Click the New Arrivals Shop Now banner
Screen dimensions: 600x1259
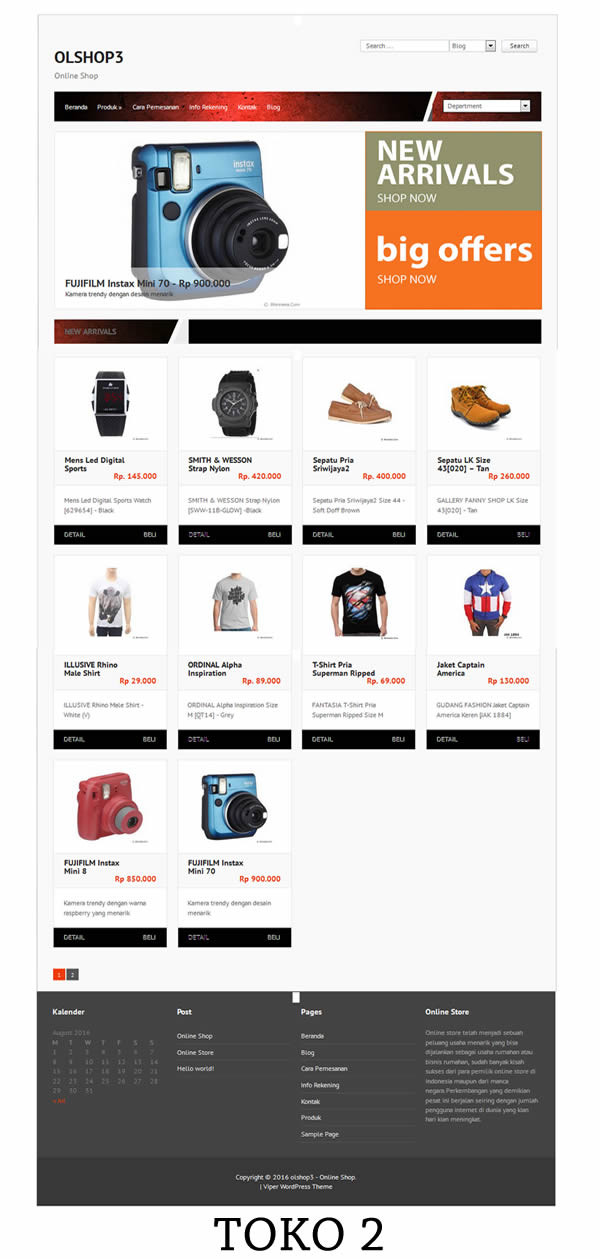coord(453,171)
